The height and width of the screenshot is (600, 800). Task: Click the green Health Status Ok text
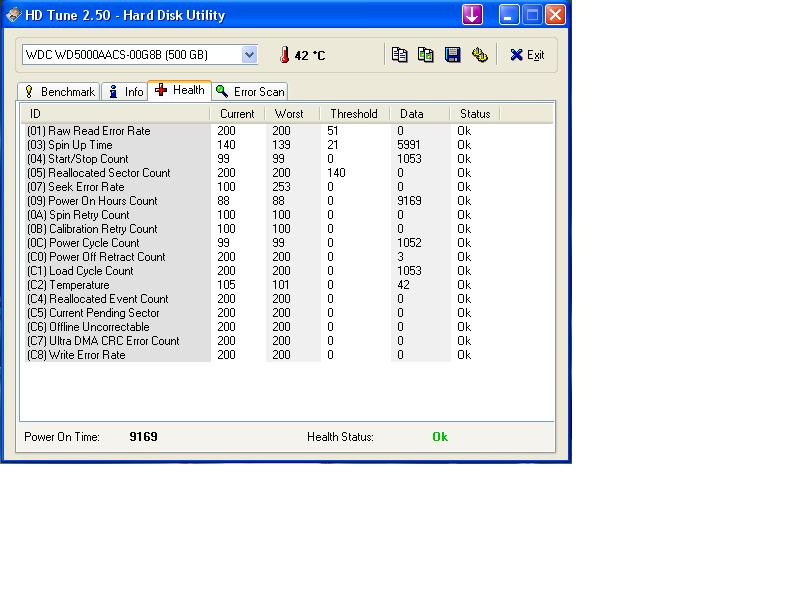point(440,437)
